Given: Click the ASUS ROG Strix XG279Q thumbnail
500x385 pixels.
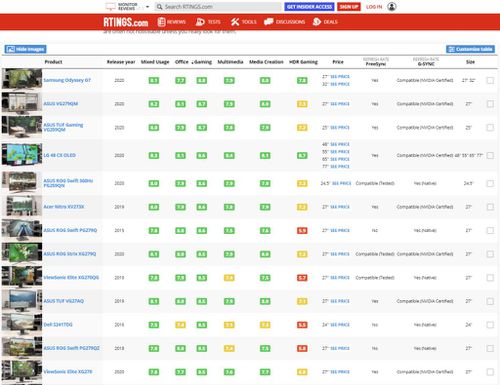Looking at the screenshot, I should tap(22, 253).
